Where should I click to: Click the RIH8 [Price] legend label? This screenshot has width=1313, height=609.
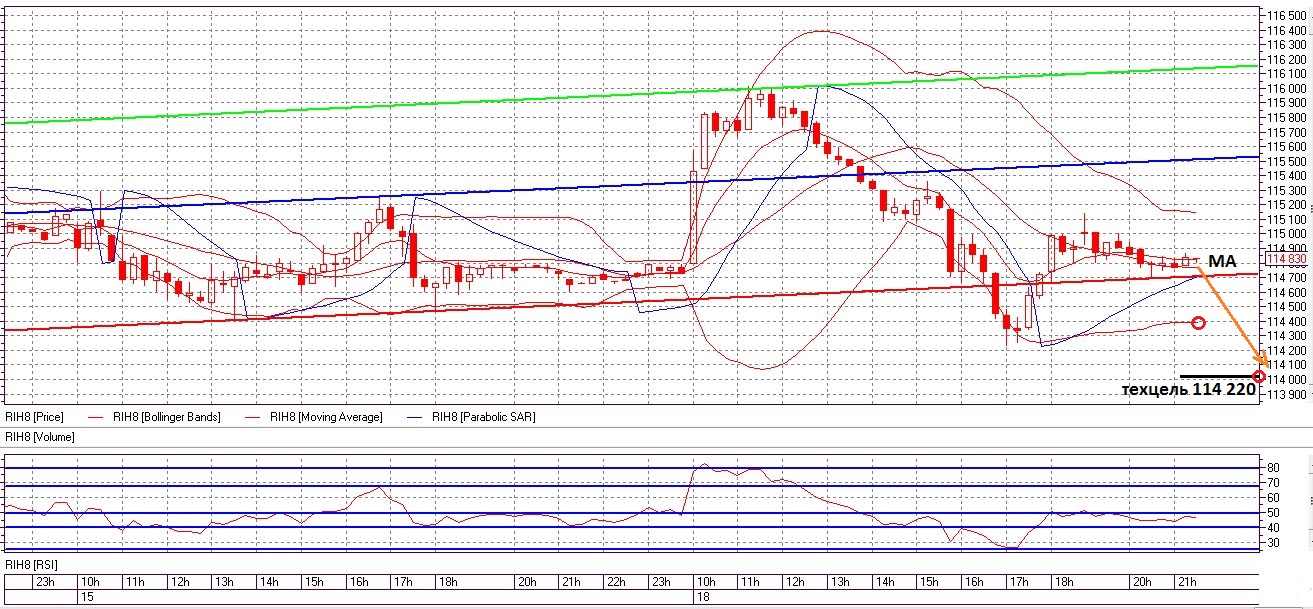34,417
